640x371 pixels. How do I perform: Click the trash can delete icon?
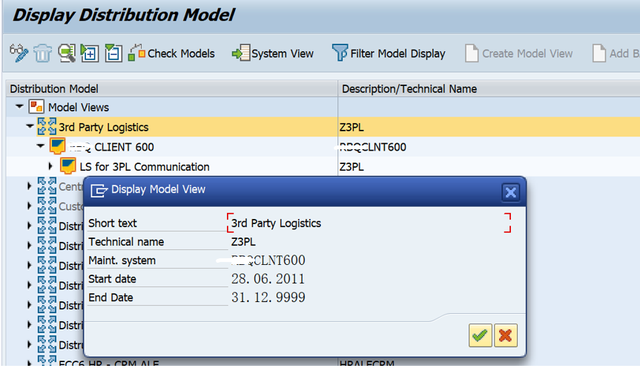tap(42, 53)
